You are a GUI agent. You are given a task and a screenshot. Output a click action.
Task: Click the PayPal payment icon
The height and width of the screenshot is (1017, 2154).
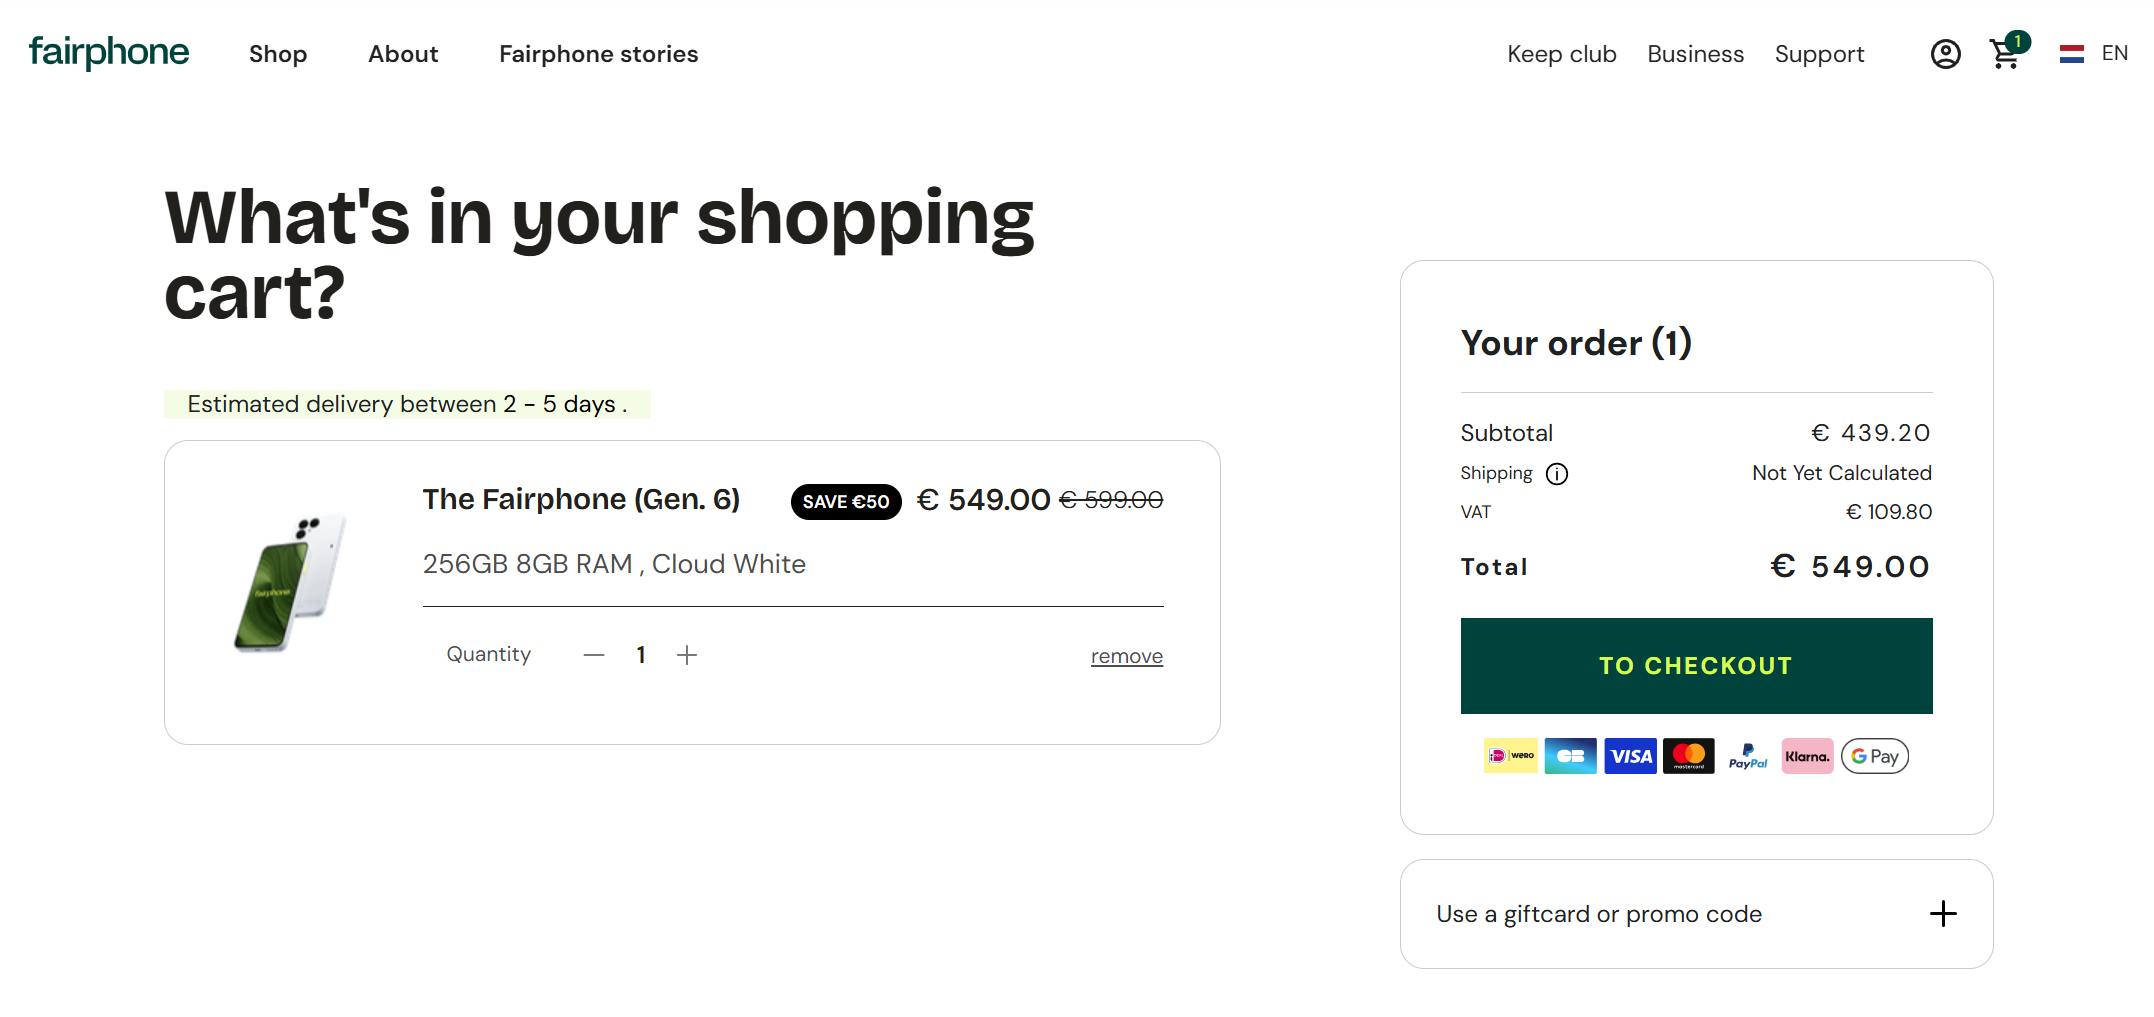coord(1747,756)
